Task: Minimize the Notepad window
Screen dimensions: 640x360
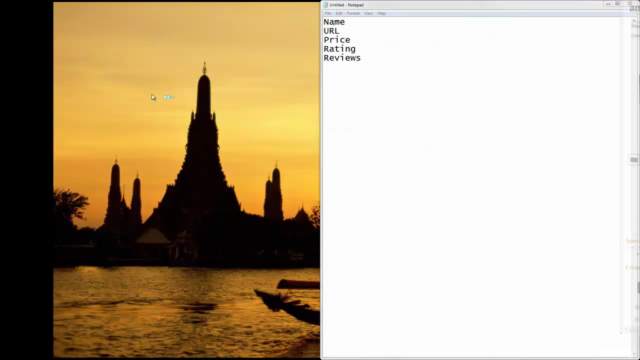Action: (x=608, y=4)
